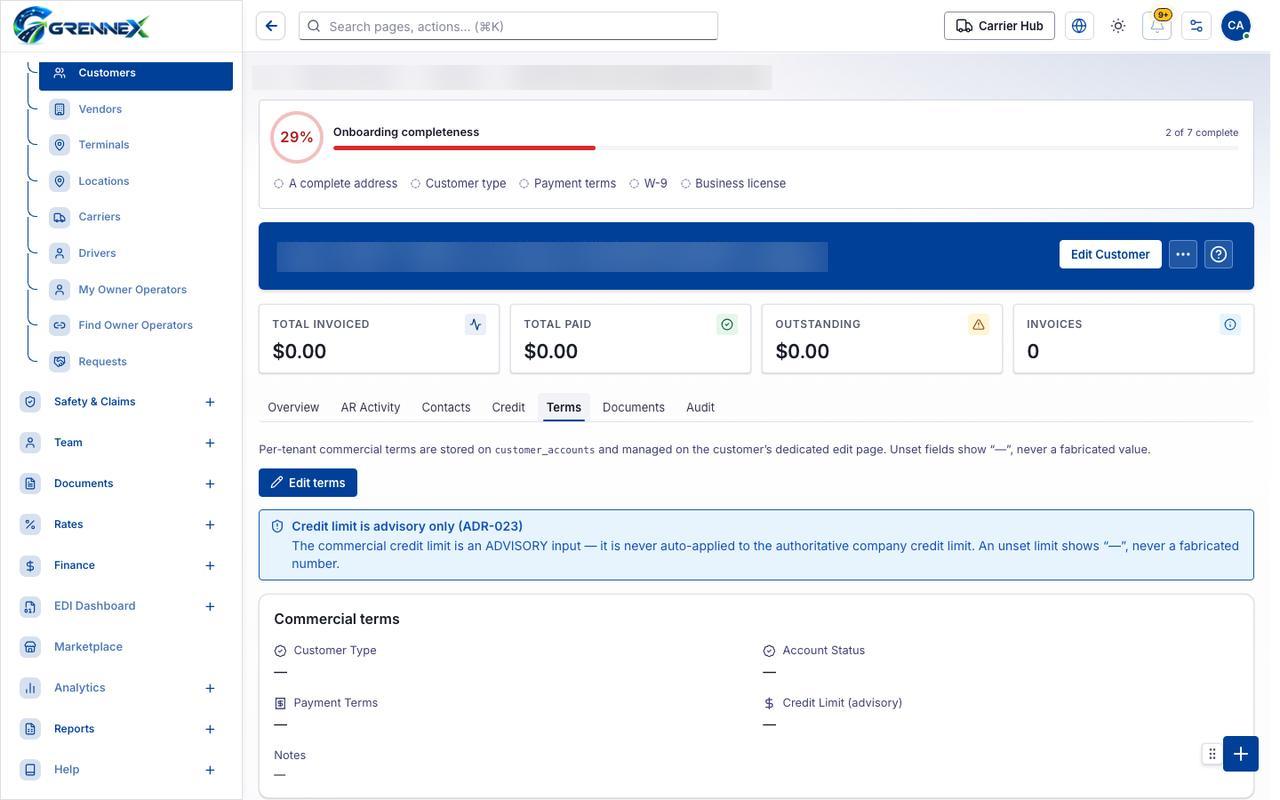1280x800 pixels.
Task: Click the Edit Customer button
Action: pyautogui.click(x=1110, y=254)
